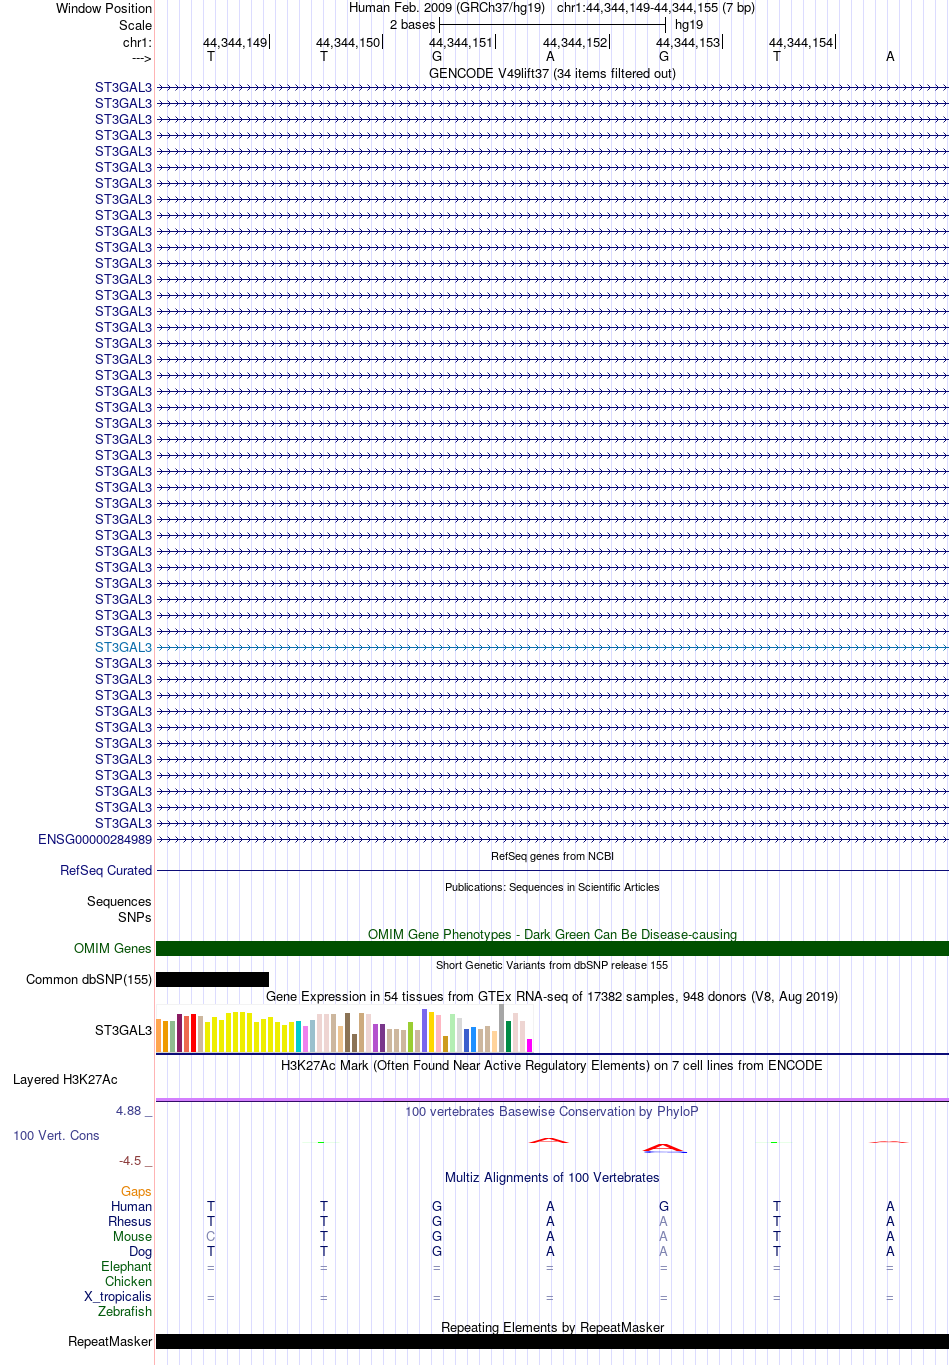This screenshot has height=1365, width=950.
Task: Click the dark green OMIM gene bar
Action: (x=552, y=948)
